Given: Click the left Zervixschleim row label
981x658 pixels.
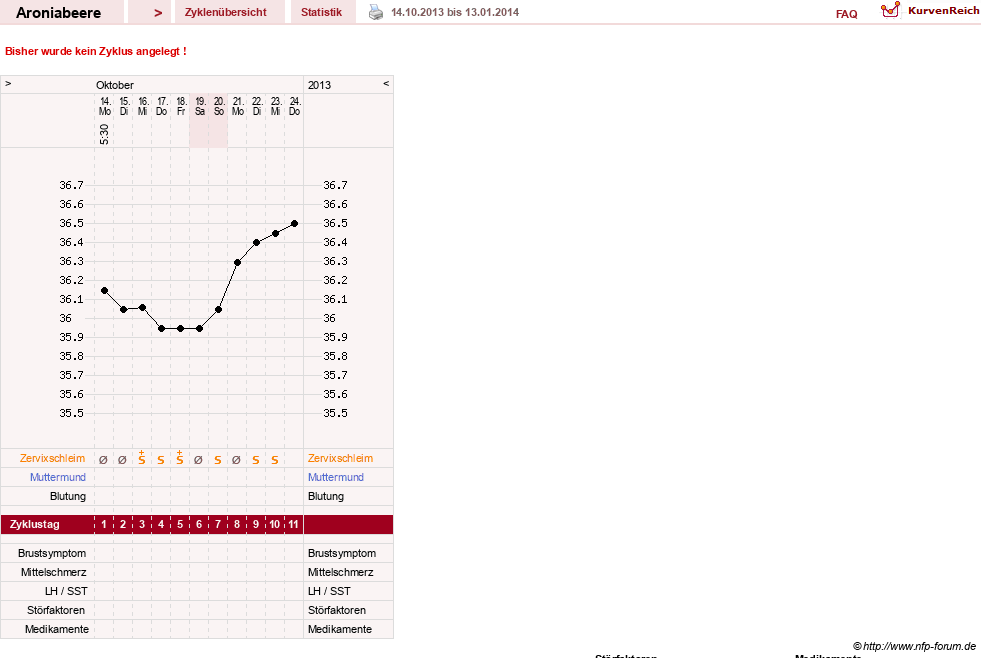Looking at the screenshot, I should [x=53, y=458].
